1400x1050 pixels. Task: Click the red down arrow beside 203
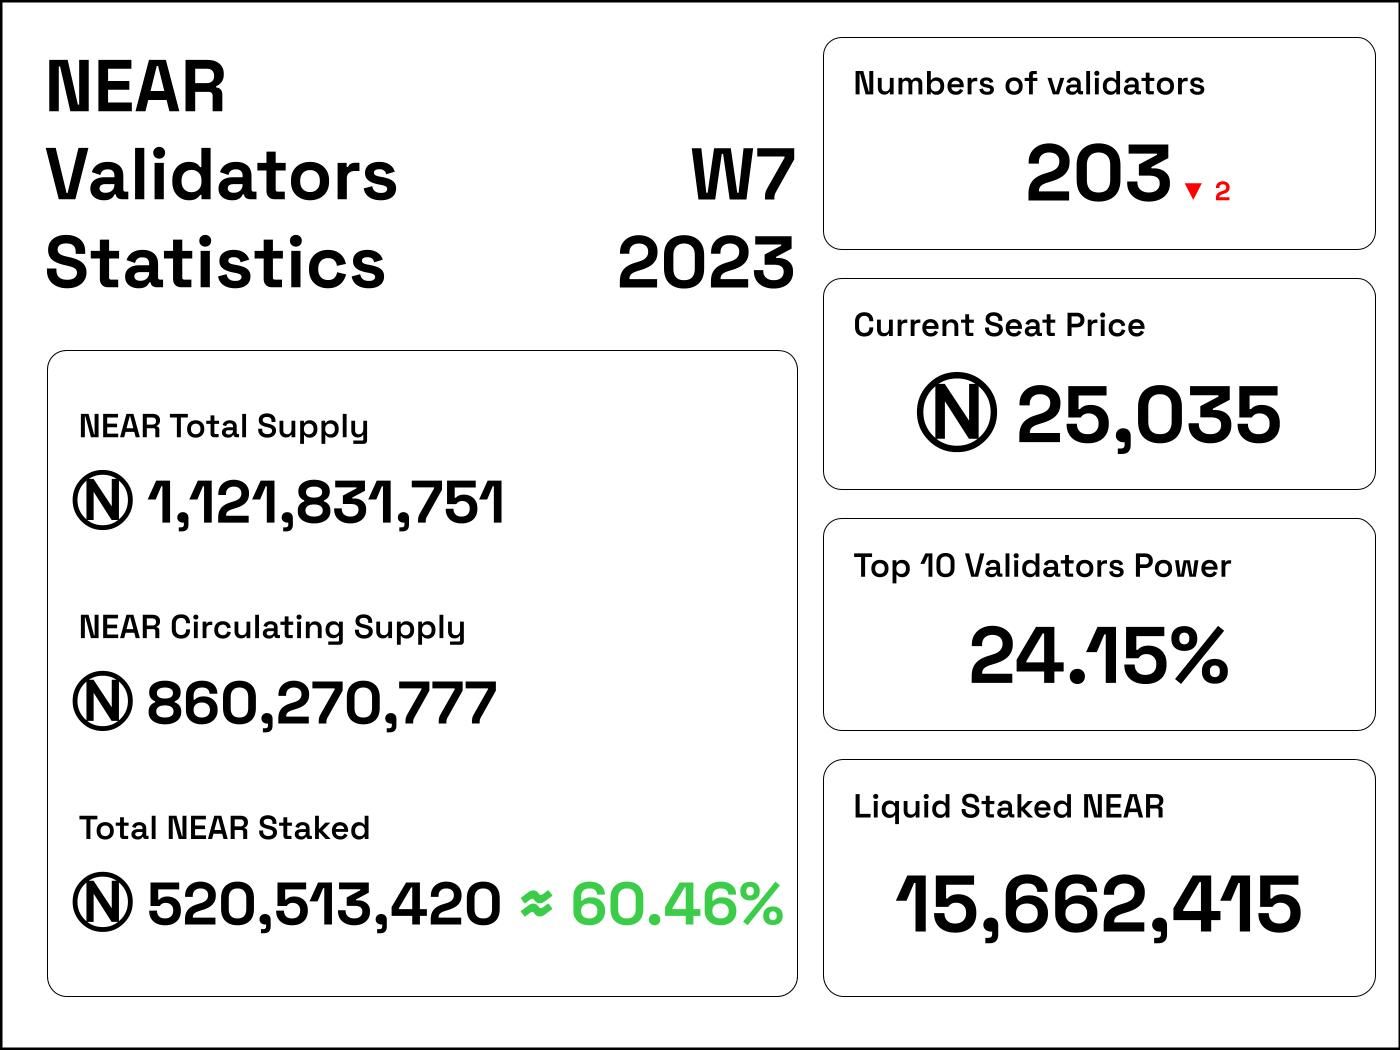point(1192,191)
